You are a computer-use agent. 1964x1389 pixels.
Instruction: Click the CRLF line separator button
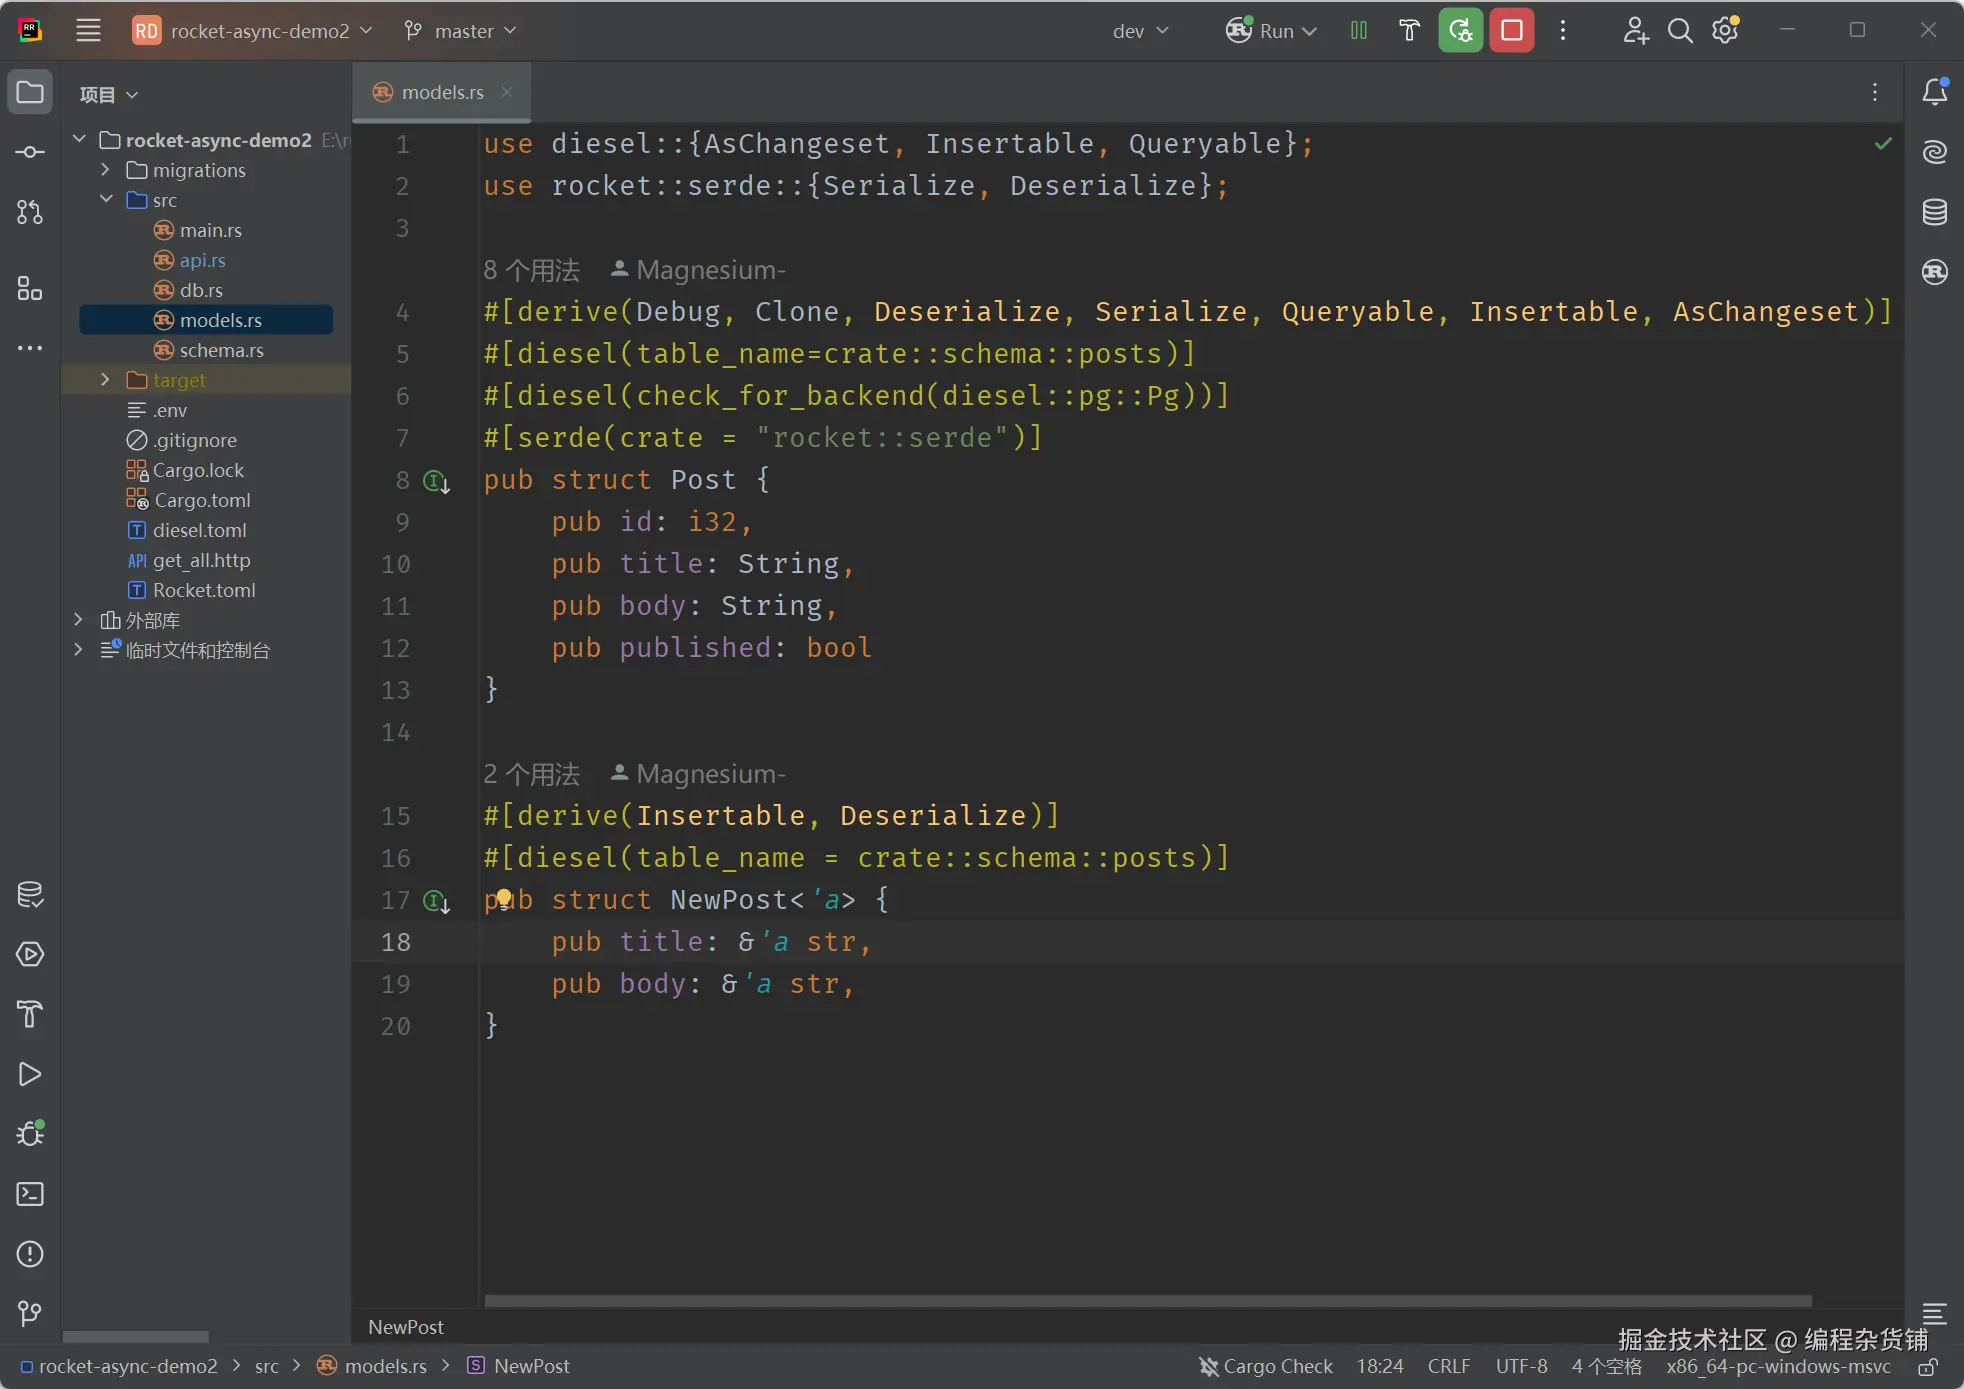coord(1448,1366)
